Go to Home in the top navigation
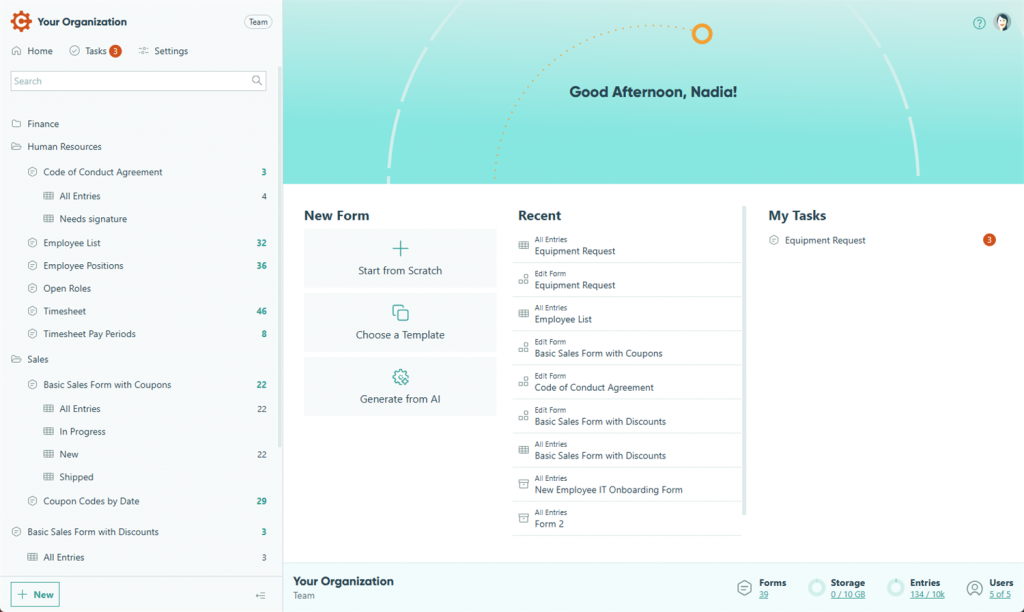1024x612 pixels. (x=31, y=50)
